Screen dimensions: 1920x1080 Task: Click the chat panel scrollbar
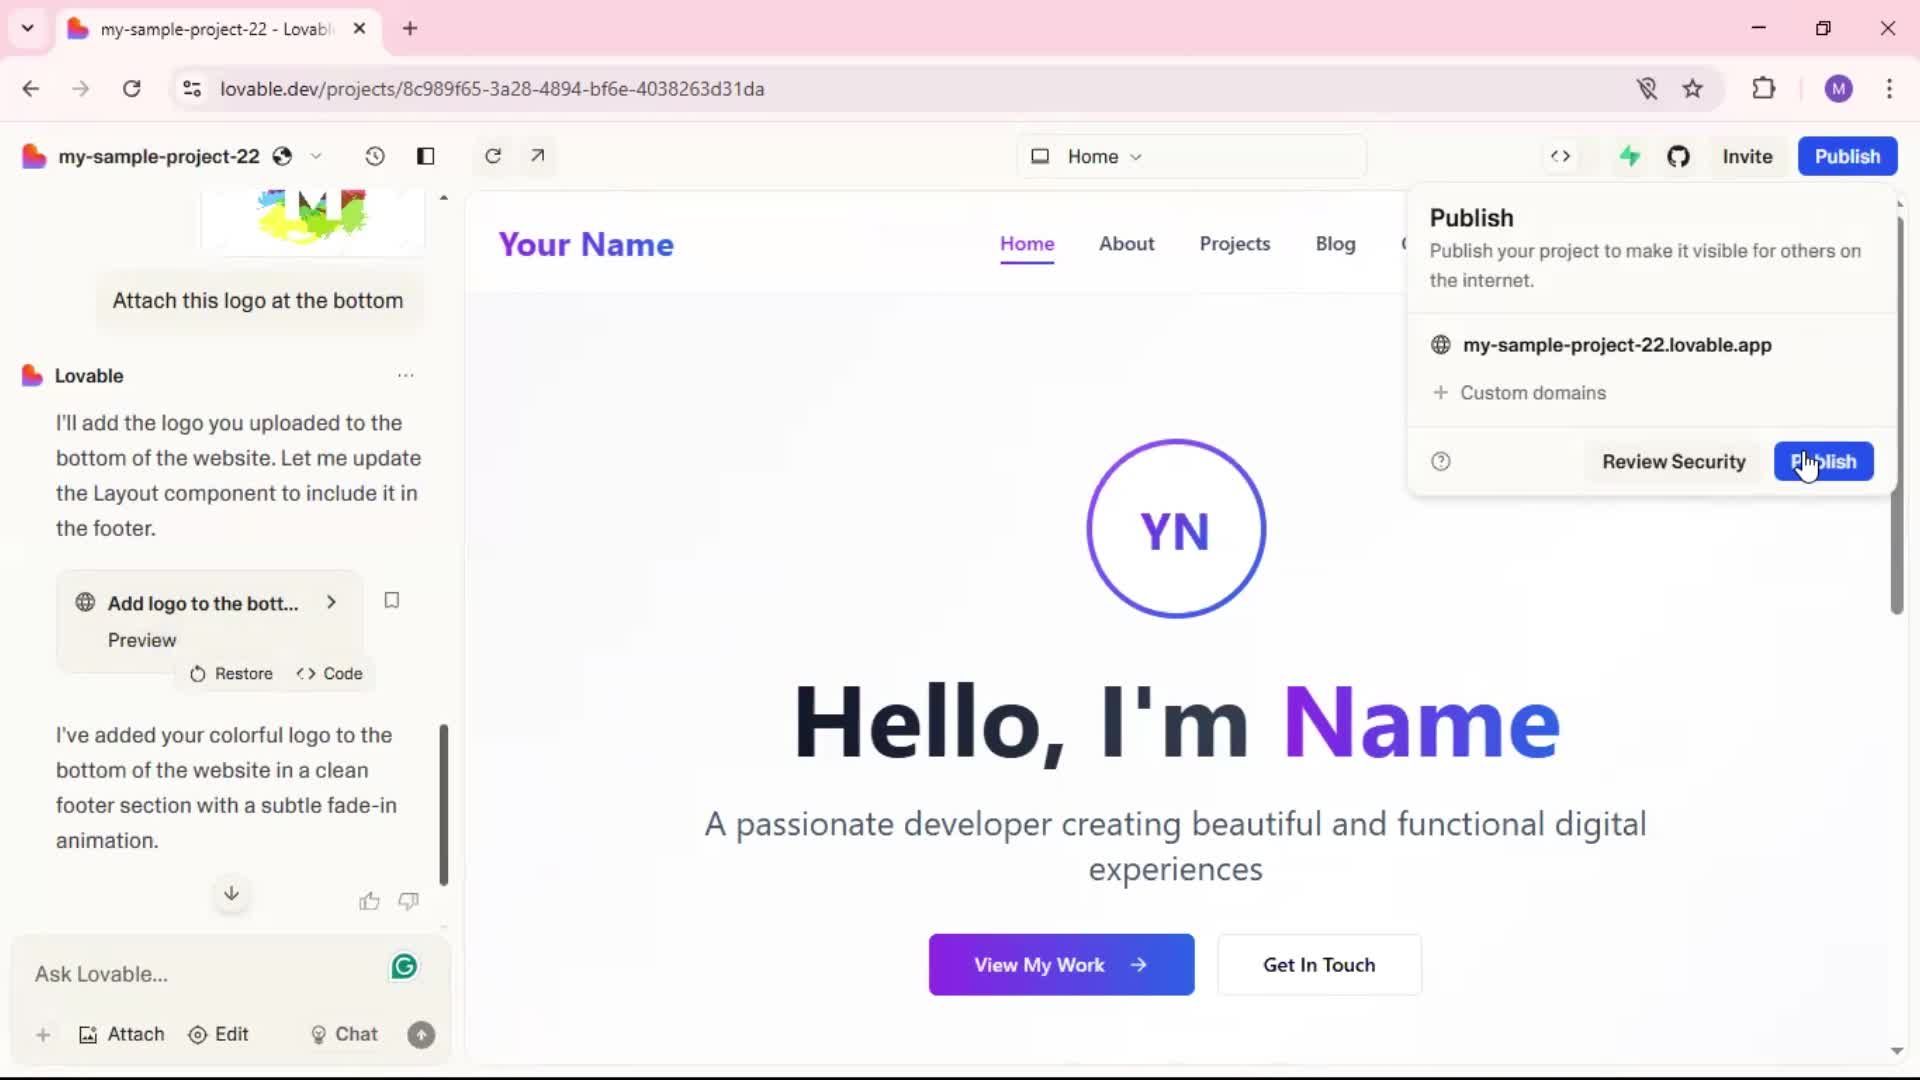click(x=444, y=805)
